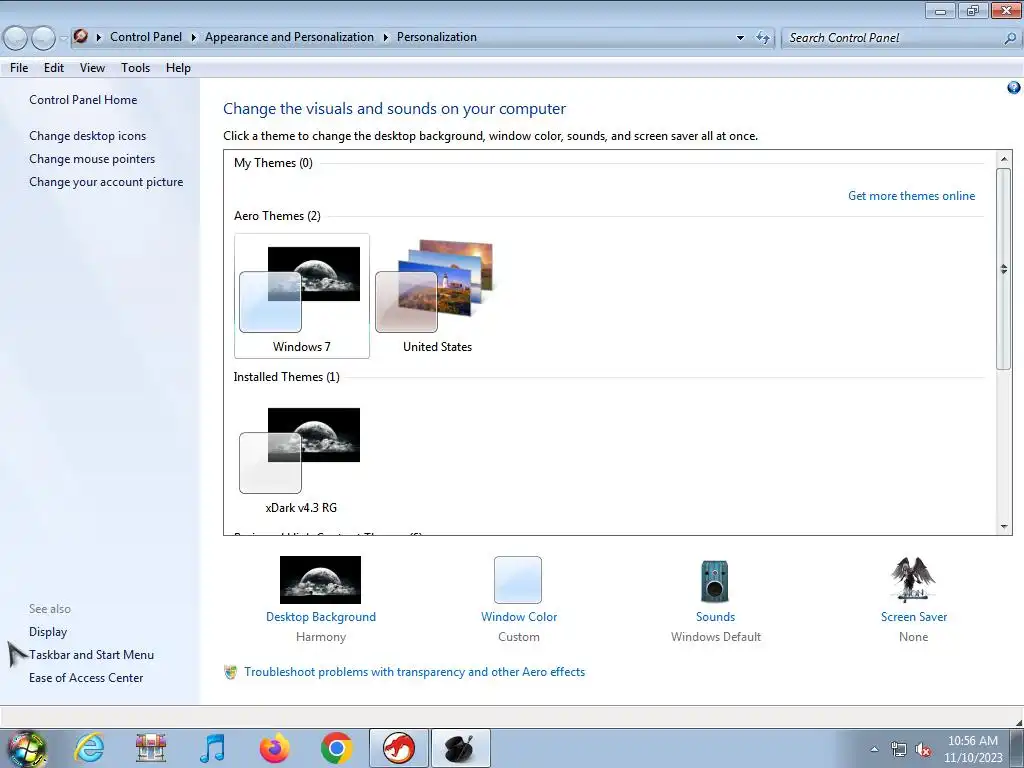Click the taskbar clock showing 10:56 AM
This screenshot has height=768, width=1024.
pos(973,749)
